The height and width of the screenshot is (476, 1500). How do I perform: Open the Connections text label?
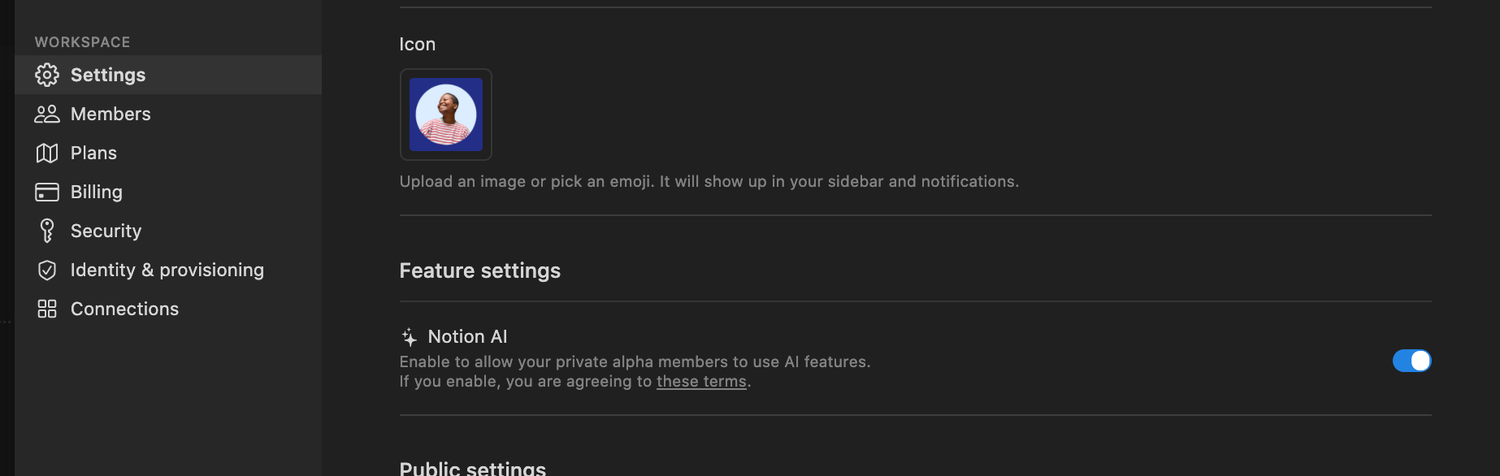pyautogui.click(x=125, y=309)
